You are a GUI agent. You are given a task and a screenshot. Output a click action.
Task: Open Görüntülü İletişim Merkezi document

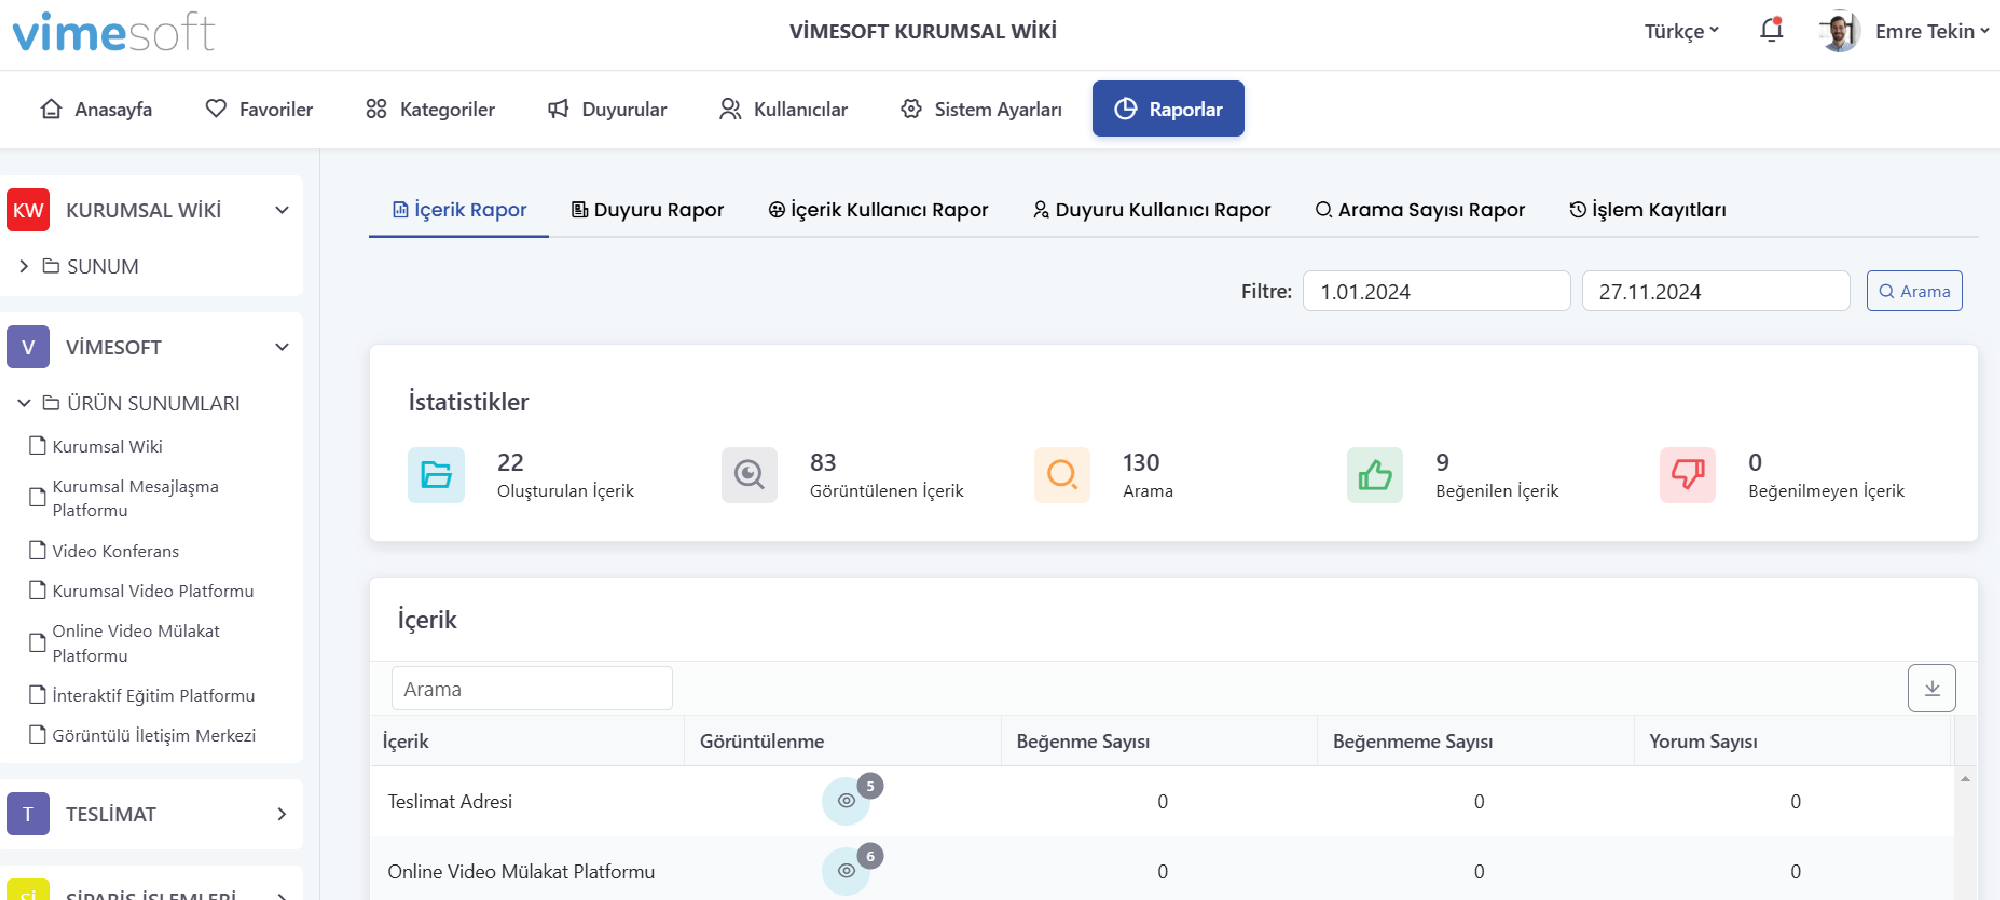154,736
